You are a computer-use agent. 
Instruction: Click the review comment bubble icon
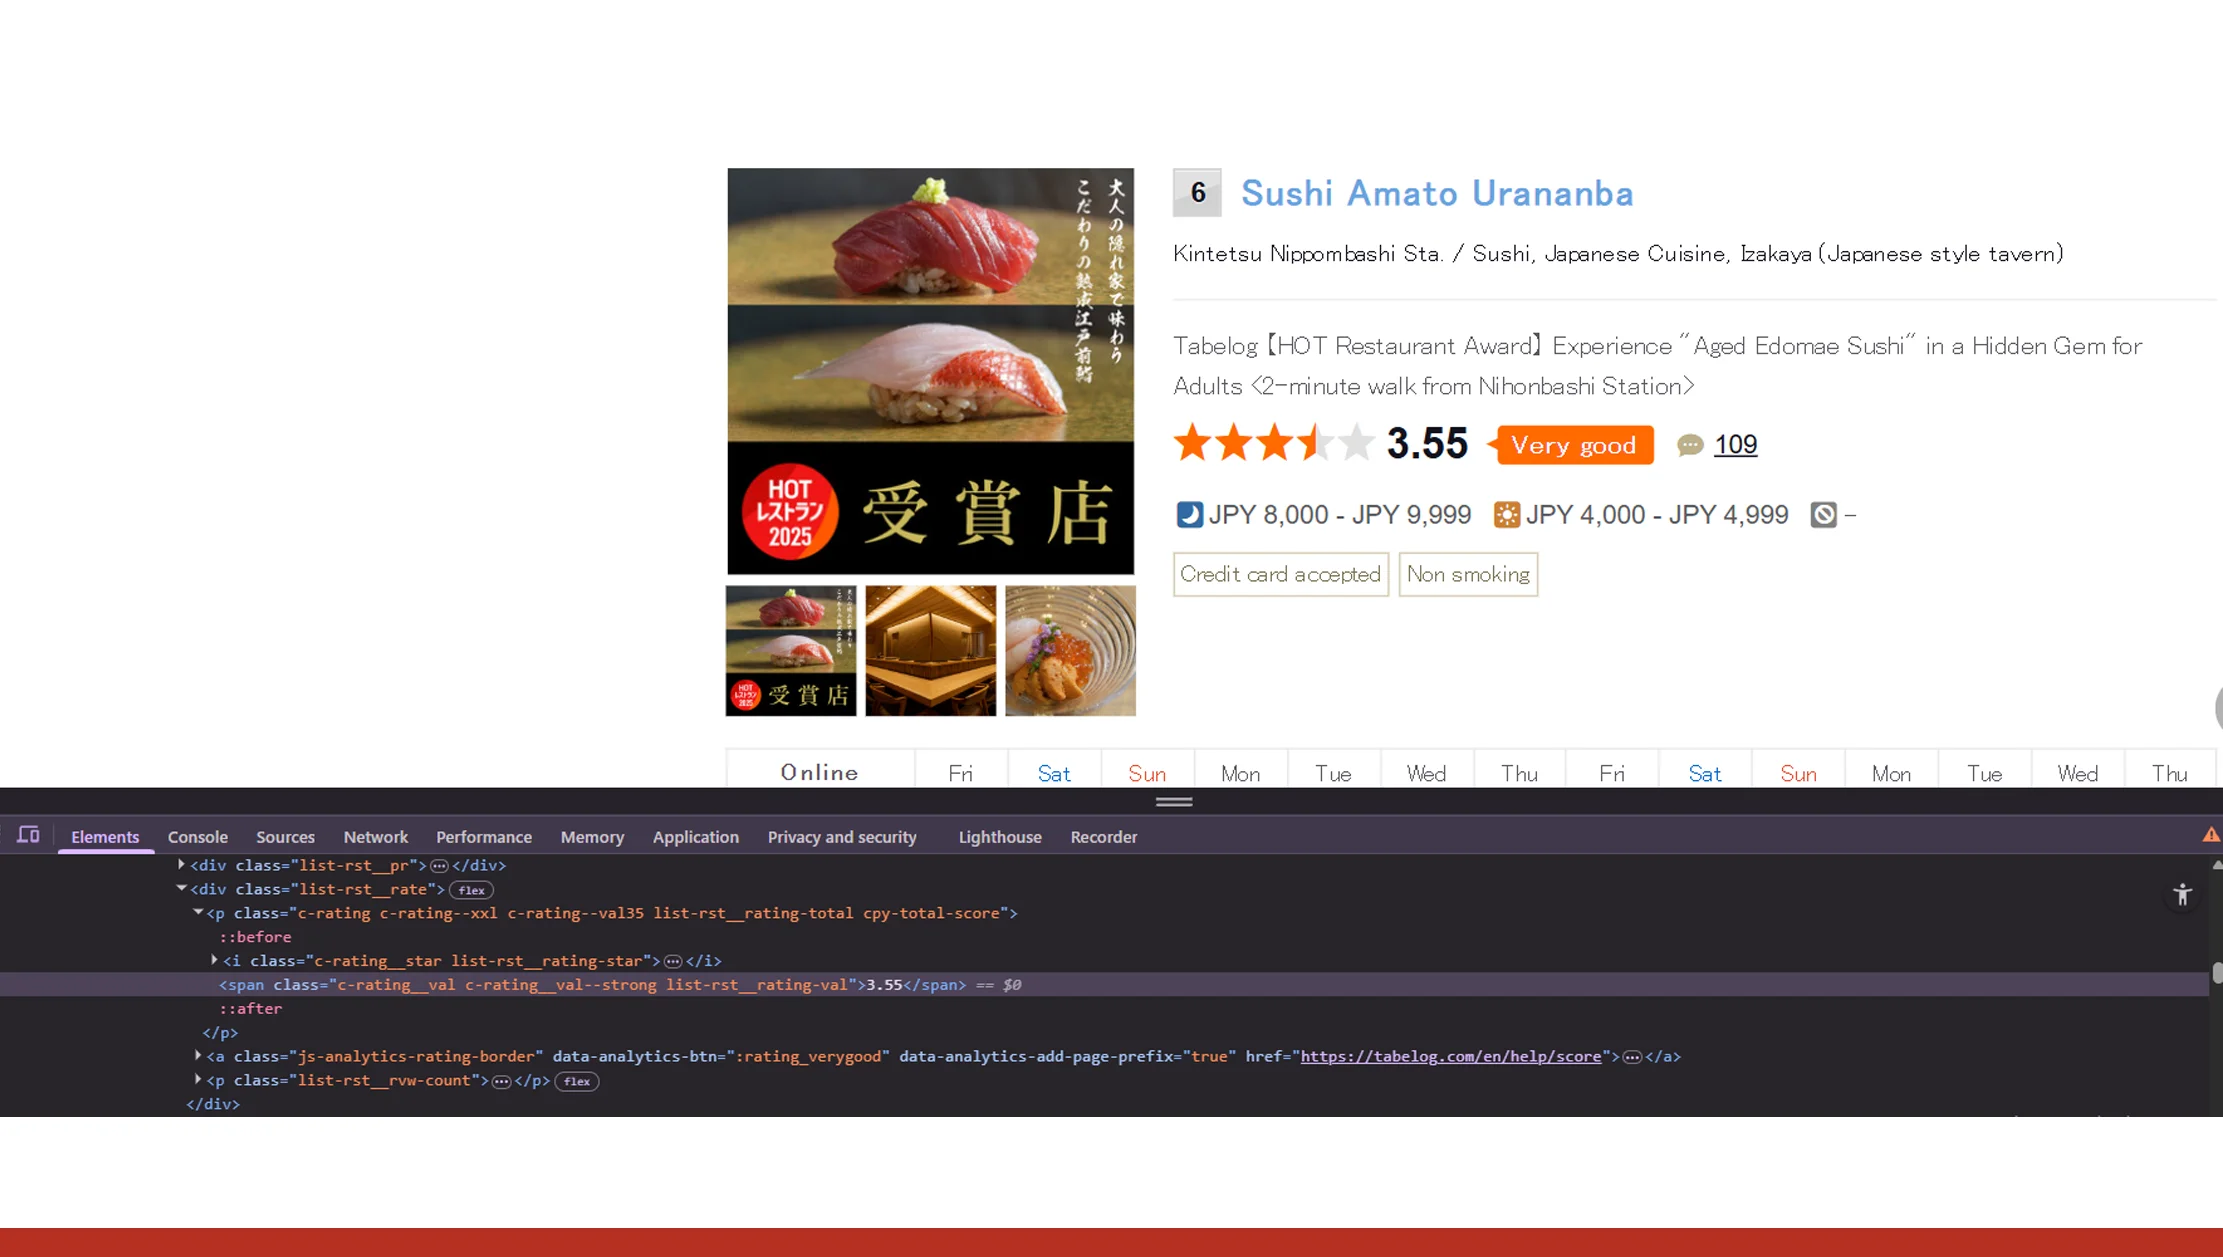[x=1690, y=445]
